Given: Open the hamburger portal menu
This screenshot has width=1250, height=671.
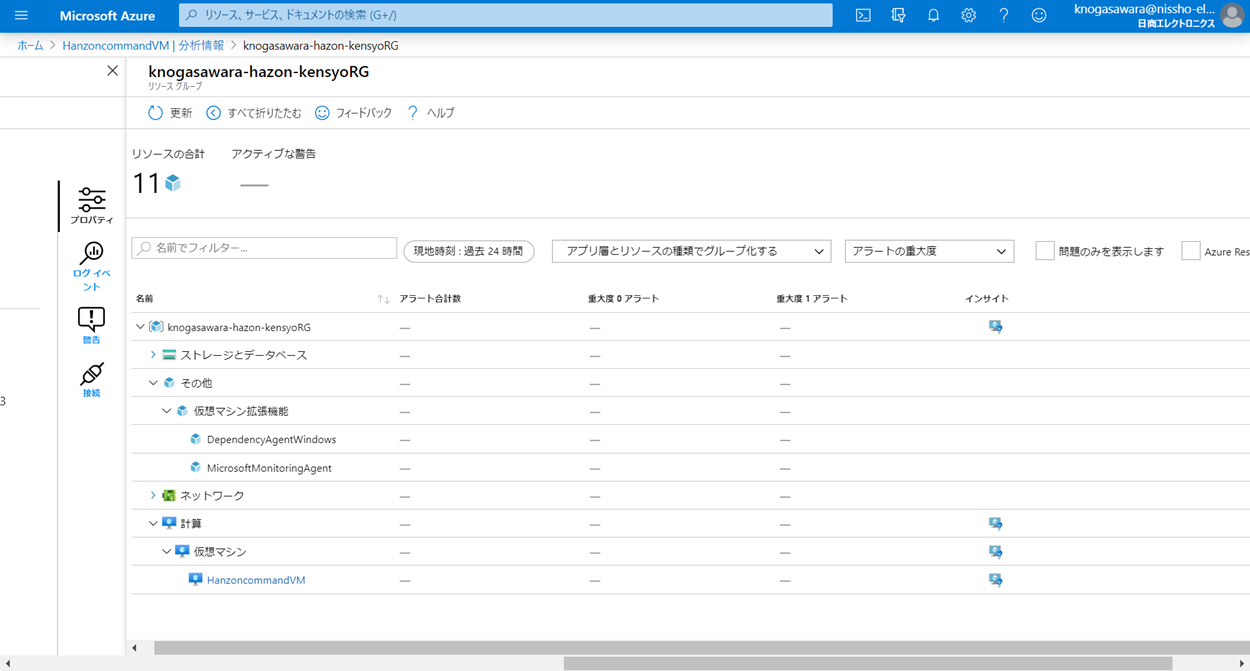Looking at the screenshot, I should click(x=21, y=15).
